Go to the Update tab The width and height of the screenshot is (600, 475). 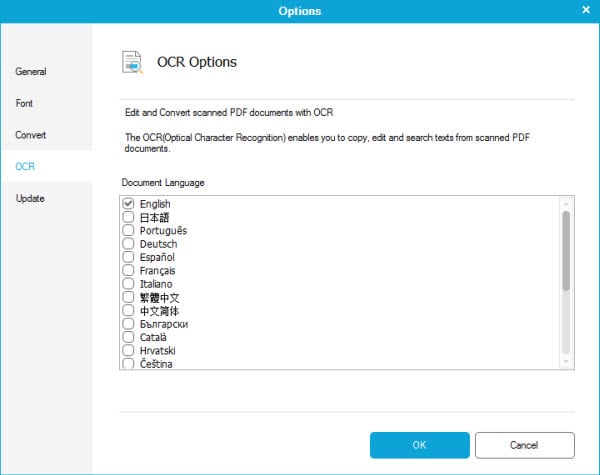(x=30, y=198)
